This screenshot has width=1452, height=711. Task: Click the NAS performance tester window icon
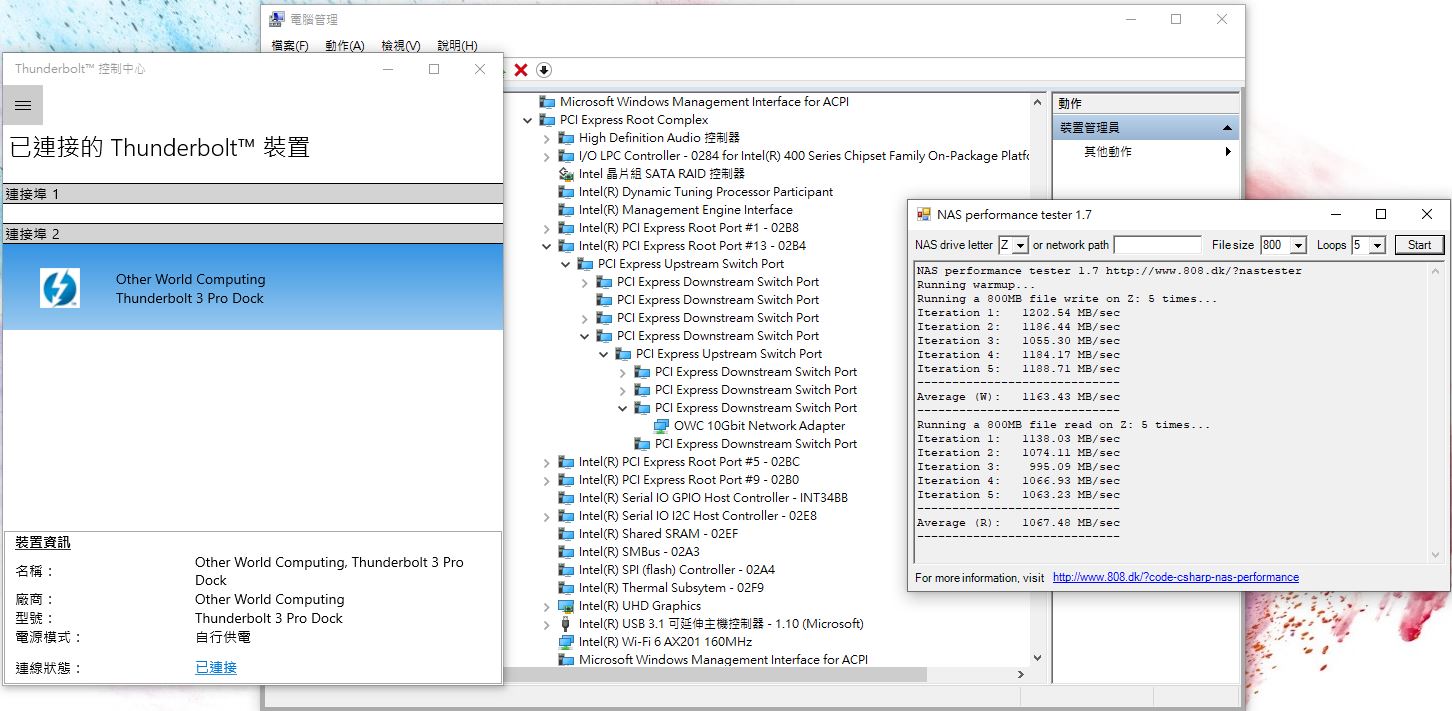coord(923,214)
